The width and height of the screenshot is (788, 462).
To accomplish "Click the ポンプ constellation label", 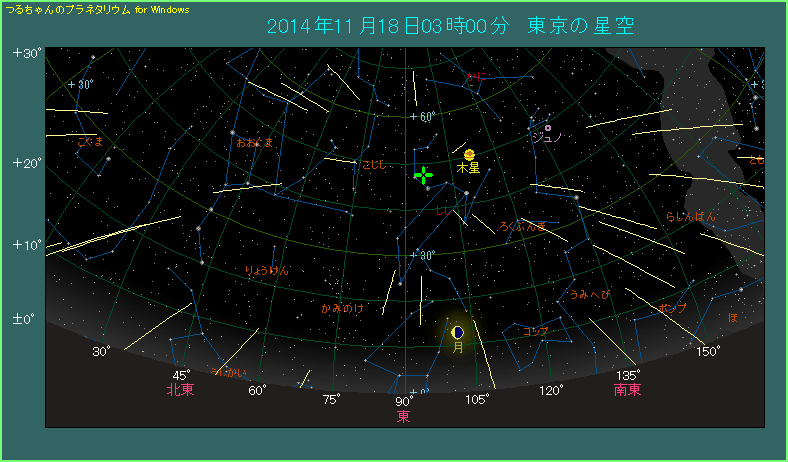I will [x=672, y=308].
